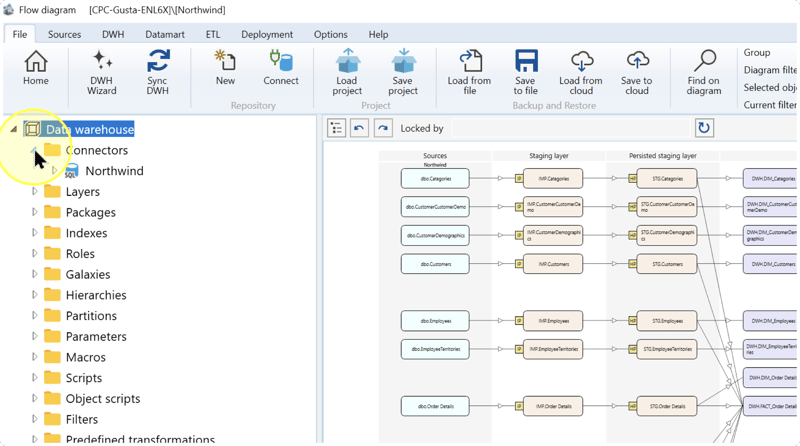Viewport: 800px width, 446px height.
Task: Create a New repository
Action: tap(225, 68)
